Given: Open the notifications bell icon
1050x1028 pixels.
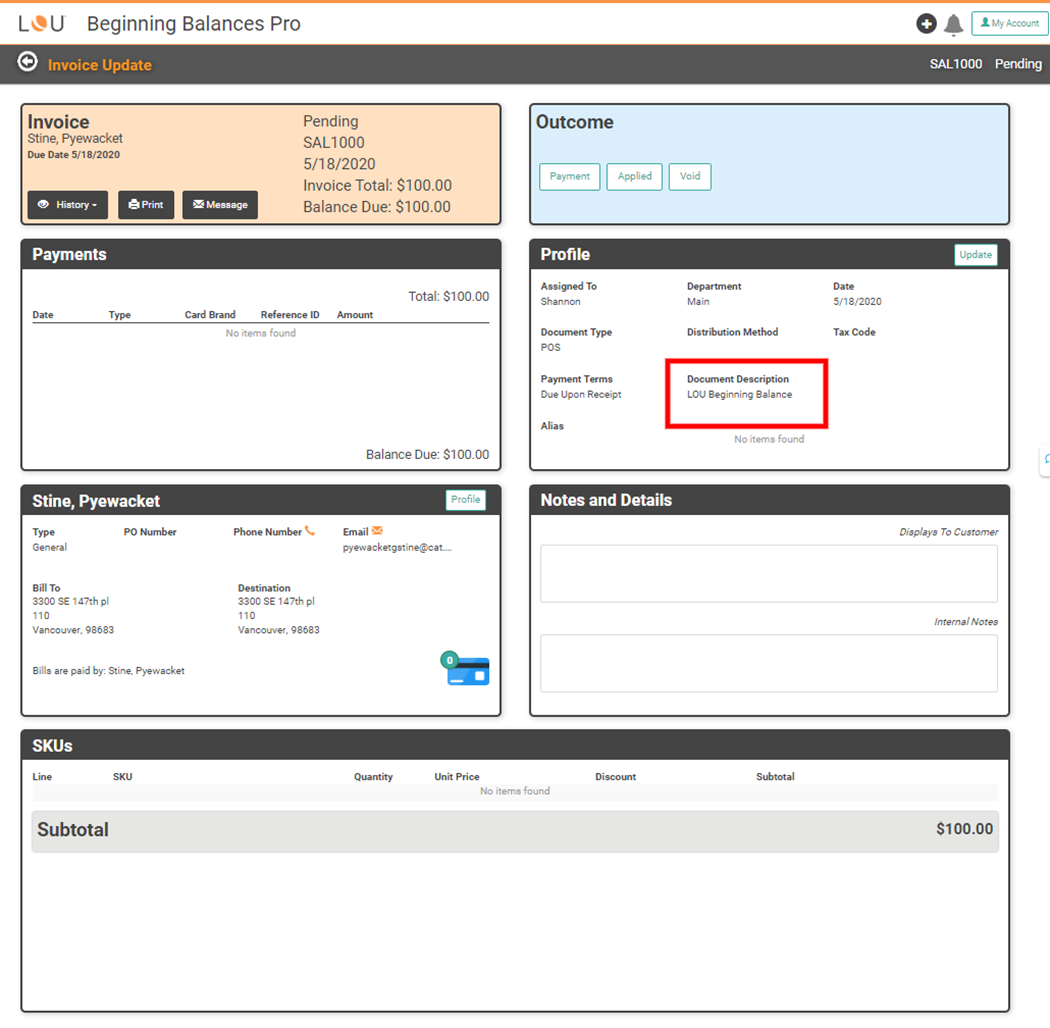Looking at the screenshot, I should (x=953, y=25).
